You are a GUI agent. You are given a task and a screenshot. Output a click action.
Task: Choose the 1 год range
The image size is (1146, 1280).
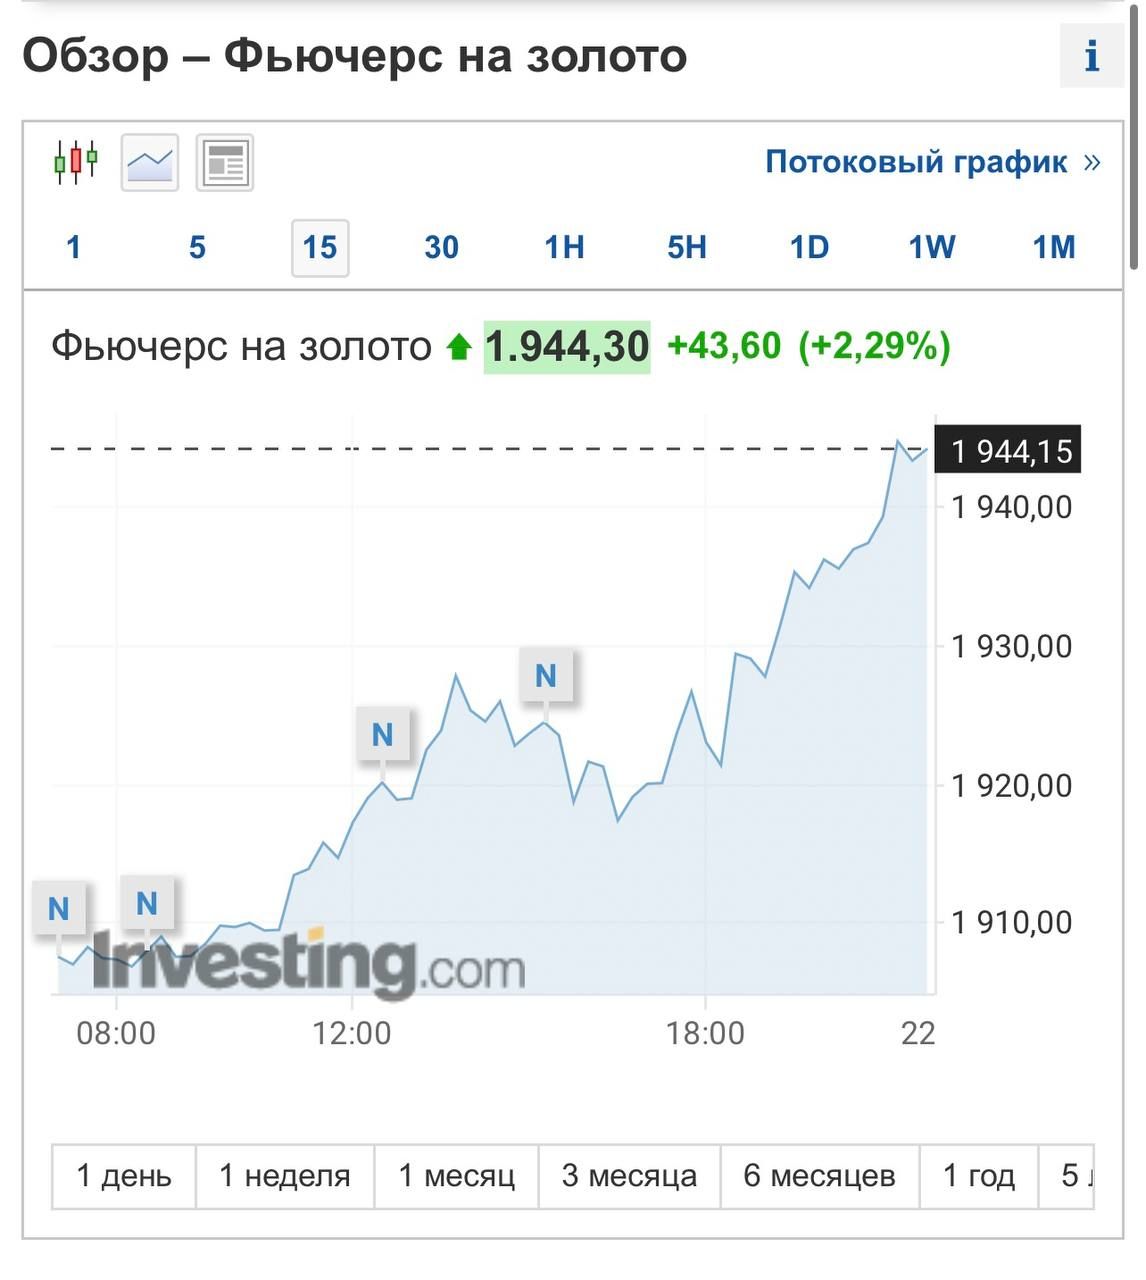[x=979, y=1176]
